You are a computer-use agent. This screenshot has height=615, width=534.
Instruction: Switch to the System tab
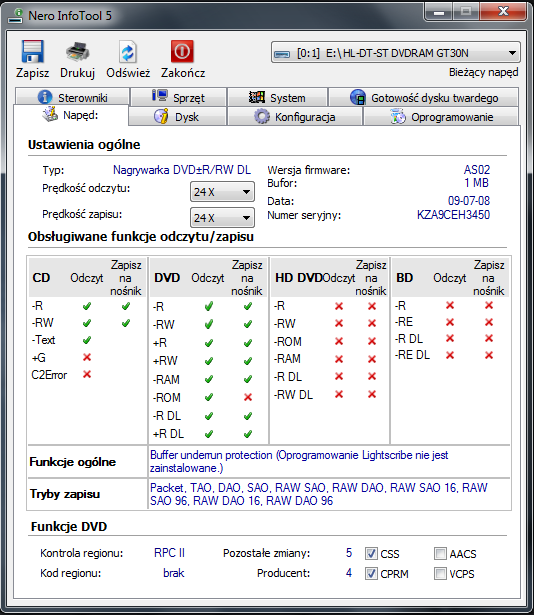pos(277,97)
